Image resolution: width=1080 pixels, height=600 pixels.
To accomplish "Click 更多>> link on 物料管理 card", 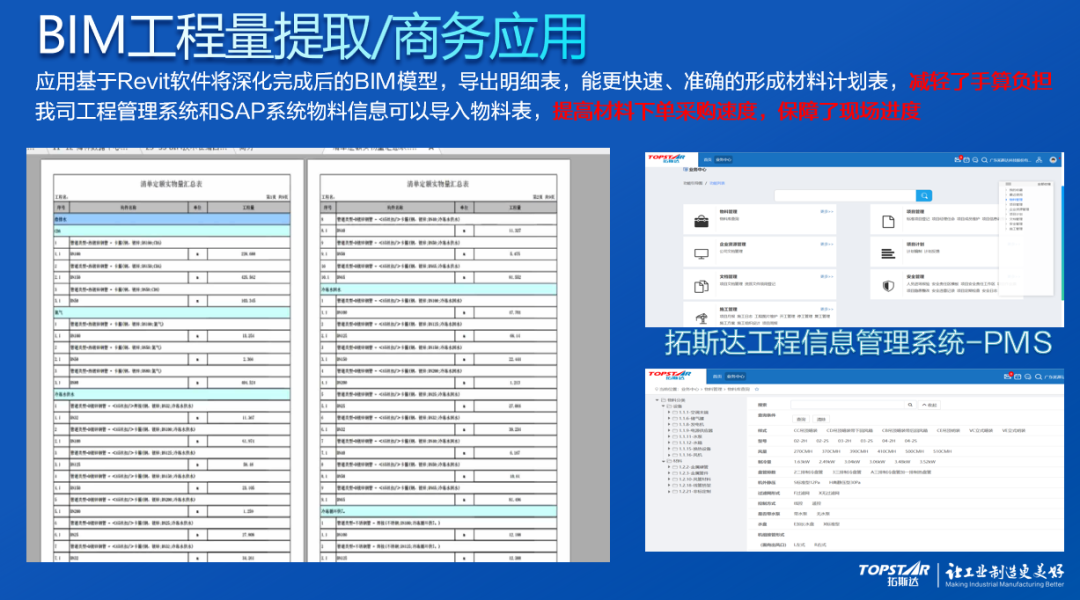I will 827,211.
